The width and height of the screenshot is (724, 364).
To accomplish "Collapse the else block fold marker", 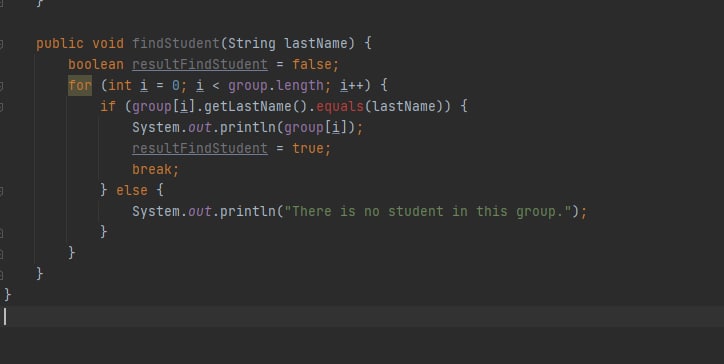I will click(x=1, y=191).
